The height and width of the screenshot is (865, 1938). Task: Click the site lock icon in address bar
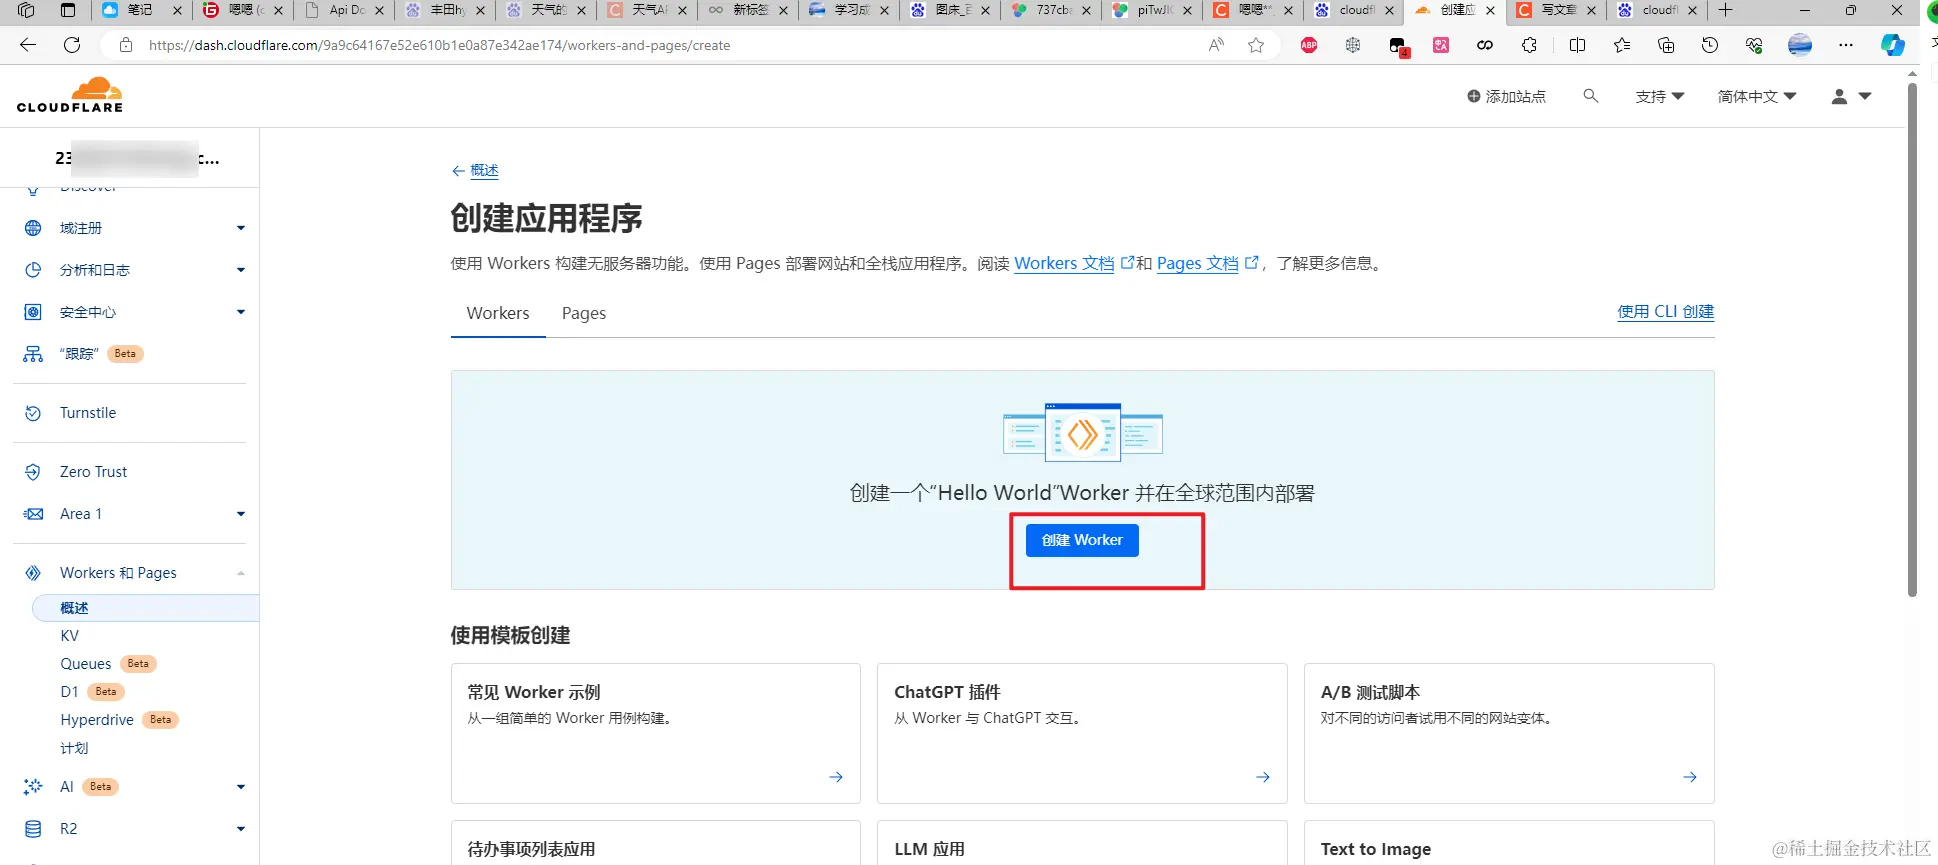click(x=126, y=45)
